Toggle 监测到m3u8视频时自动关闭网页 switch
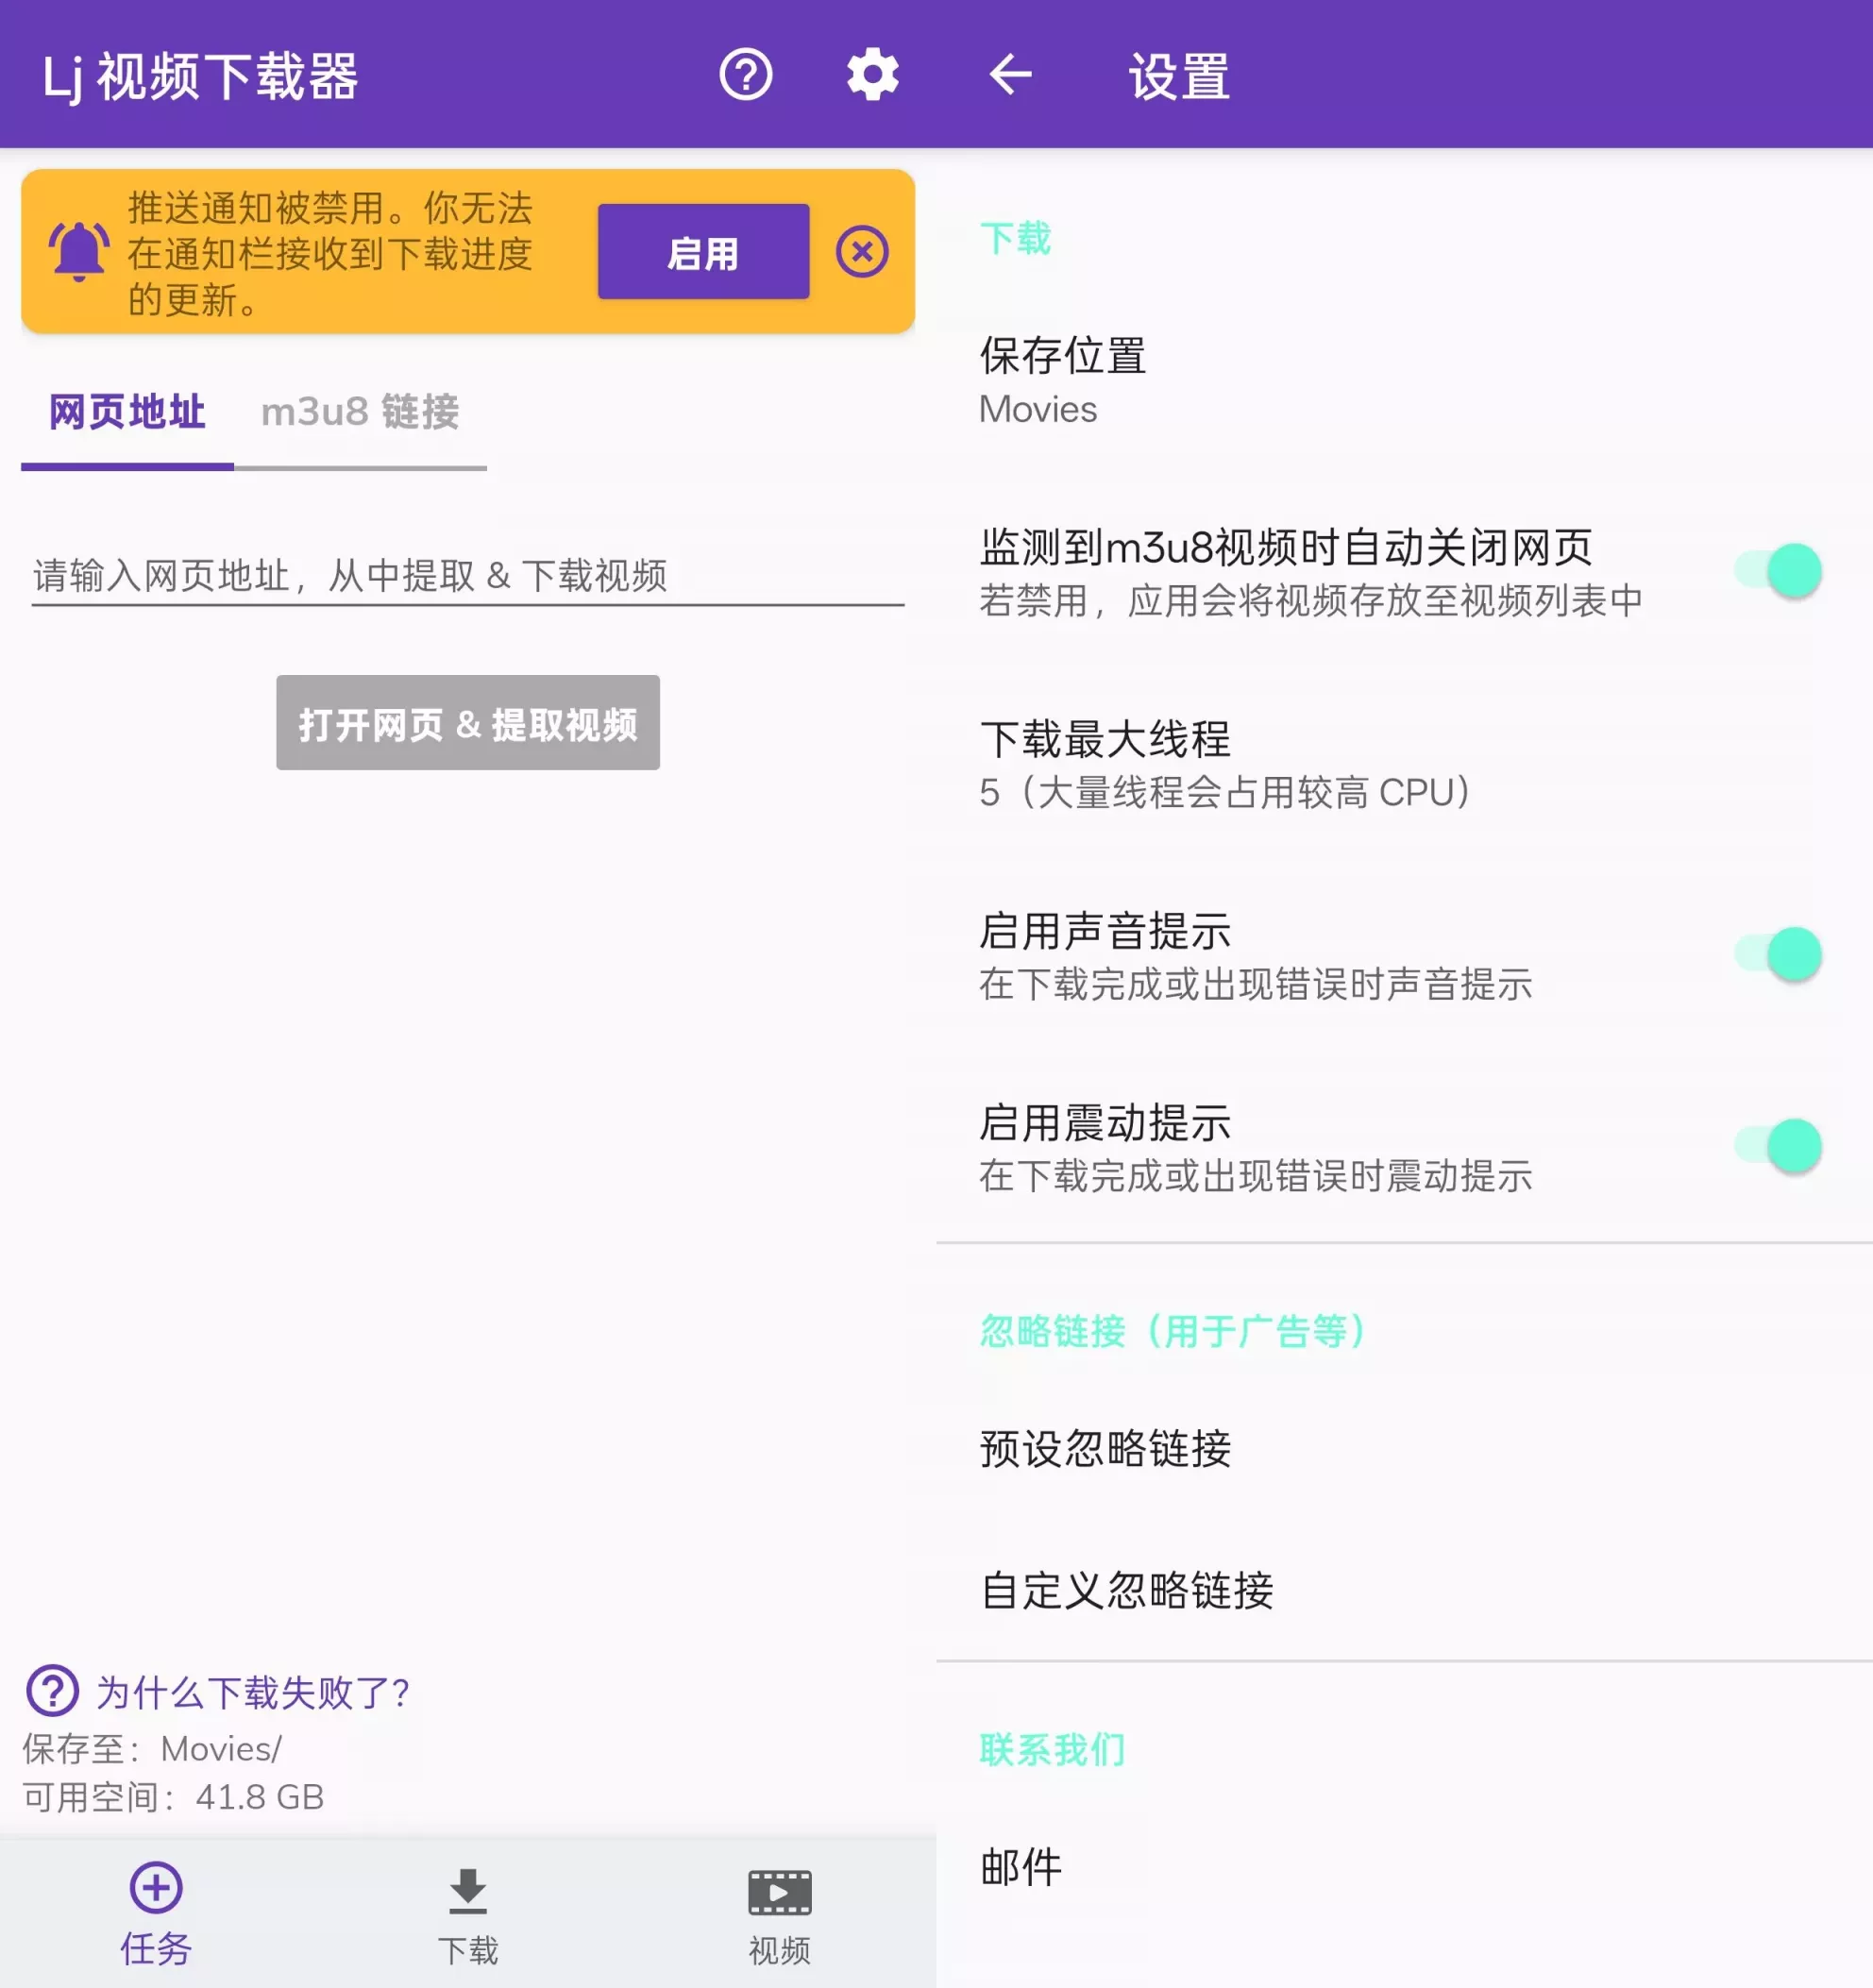Image resolution: width=1873 pixels, height=1988 pixels. 1778,571
